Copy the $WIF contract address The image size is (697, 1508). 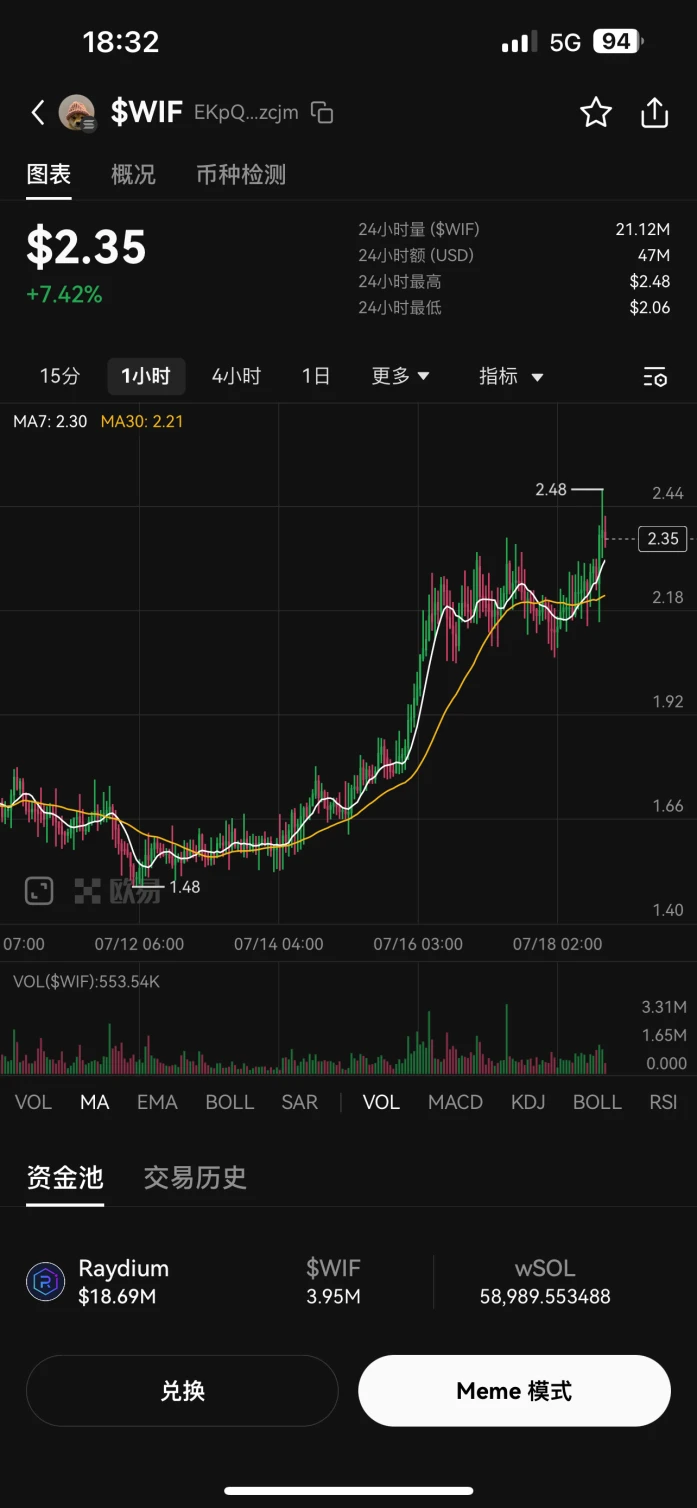point(322,112)
